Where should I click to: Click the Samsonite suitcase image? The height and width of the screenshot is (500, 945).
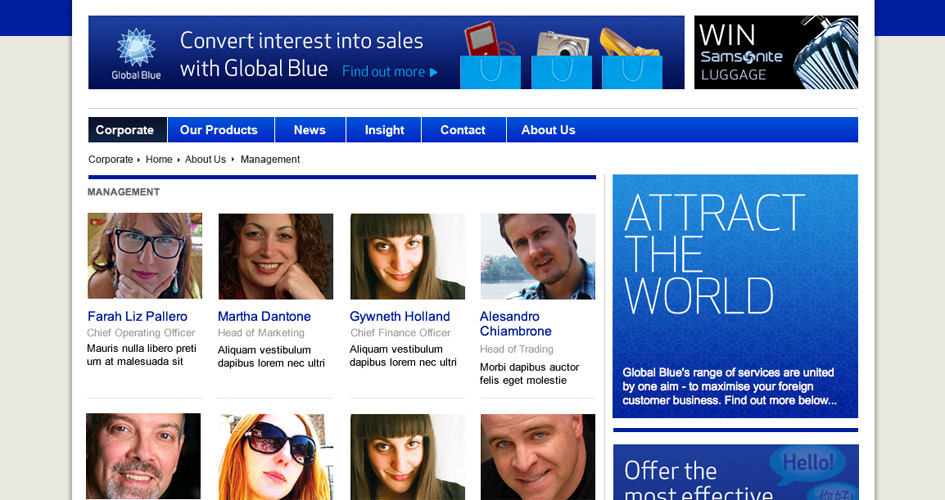[x=826, y=53]
